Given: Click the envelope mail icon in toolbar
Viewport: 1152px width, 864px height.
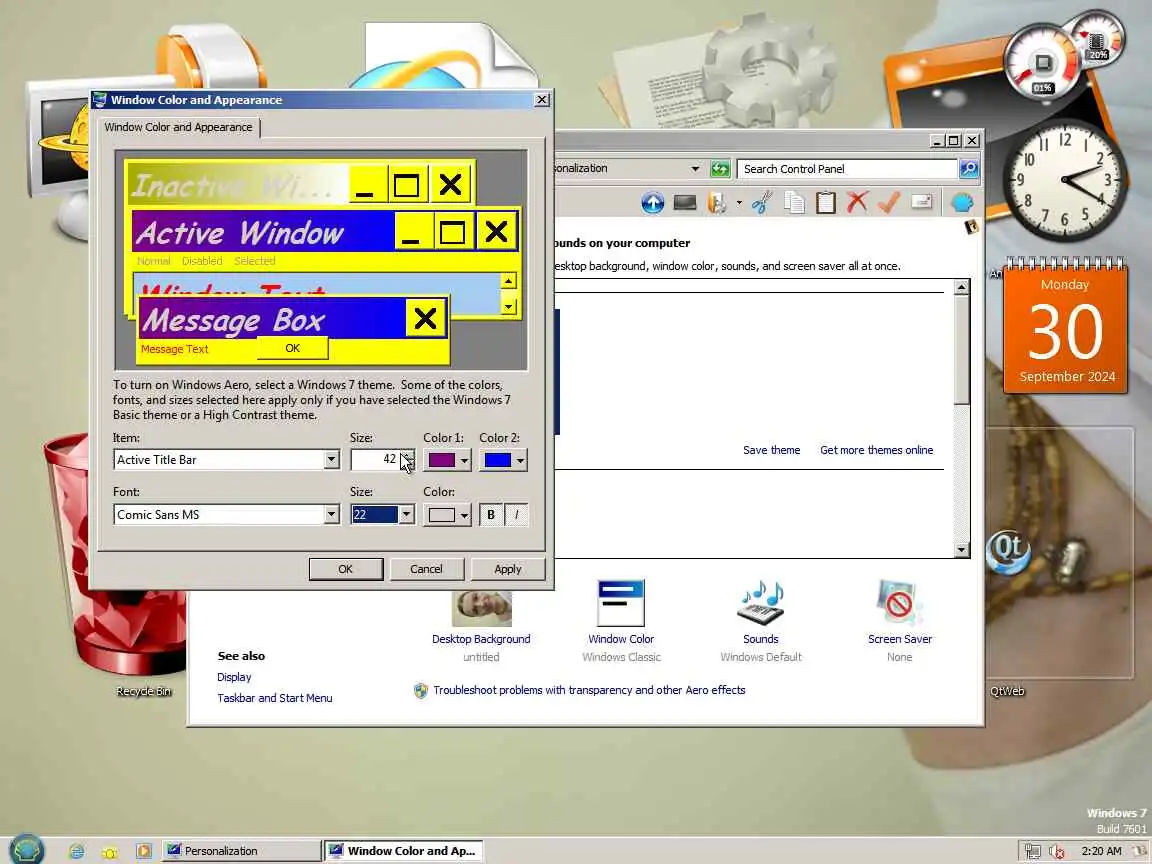Looking at the screenshot, I should [x=921, y=202].
